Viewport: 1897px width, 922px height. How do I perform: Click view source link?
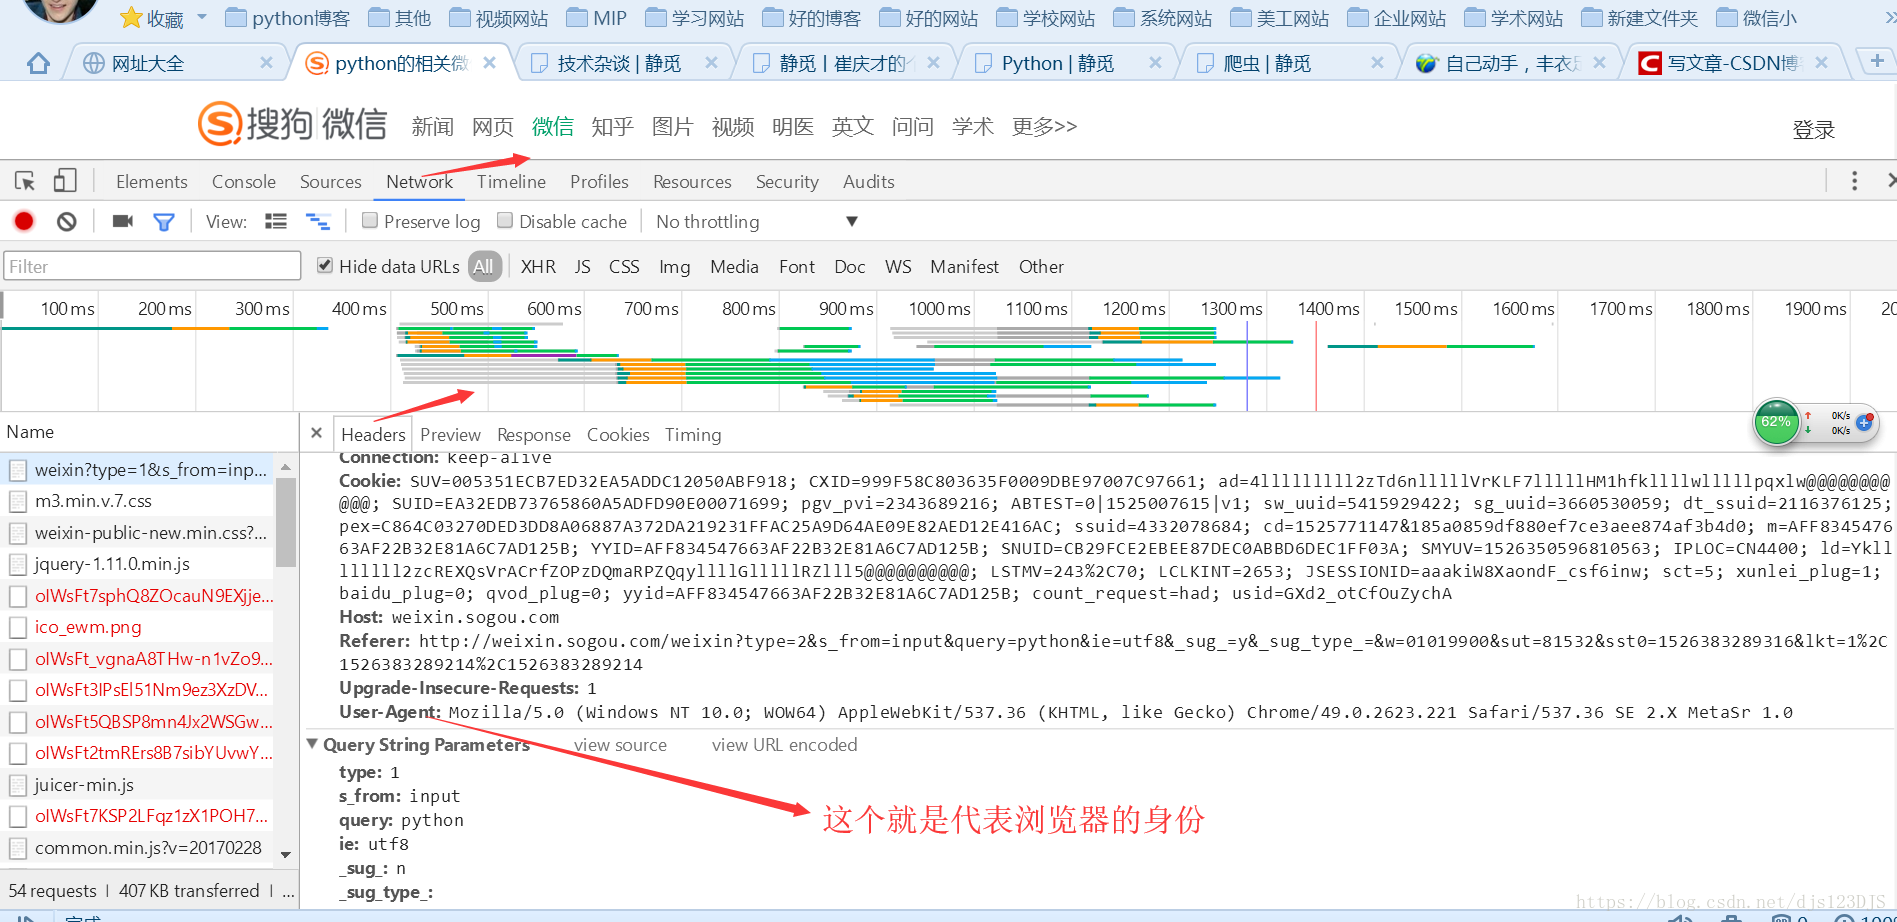tap(620, 744)
